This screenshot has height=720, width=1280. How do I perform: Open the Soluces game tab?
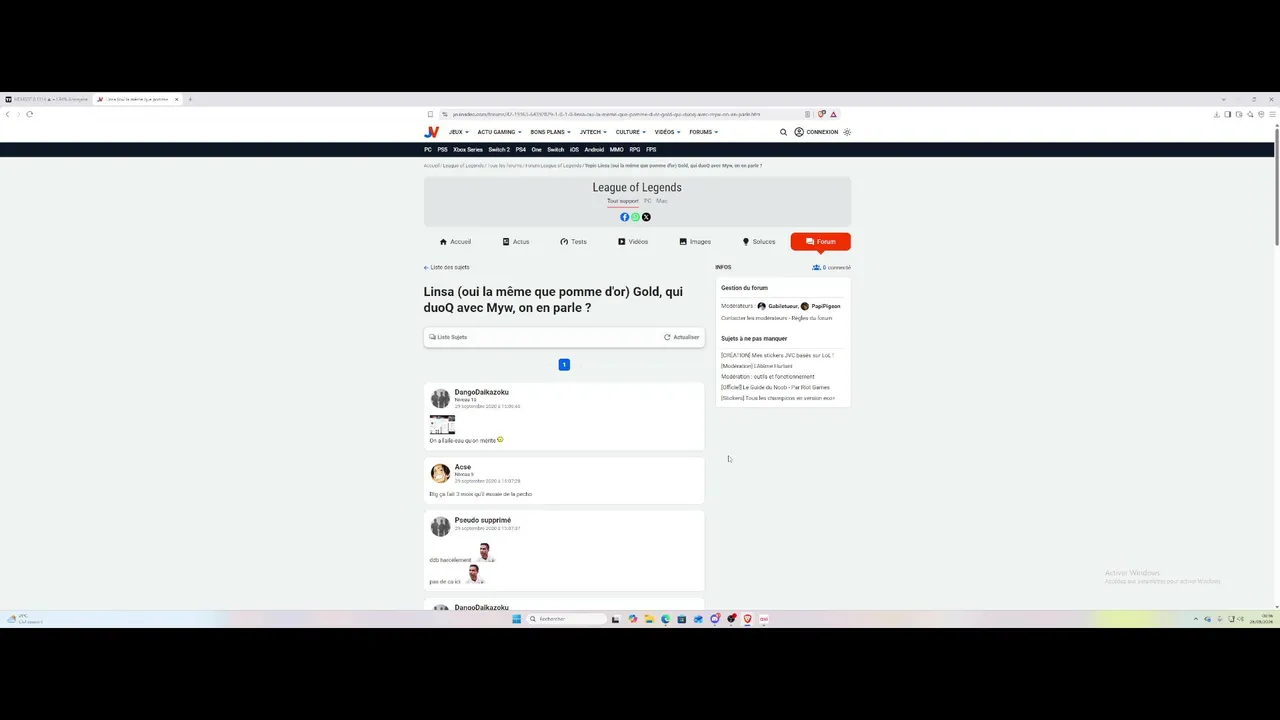[759, 242]
